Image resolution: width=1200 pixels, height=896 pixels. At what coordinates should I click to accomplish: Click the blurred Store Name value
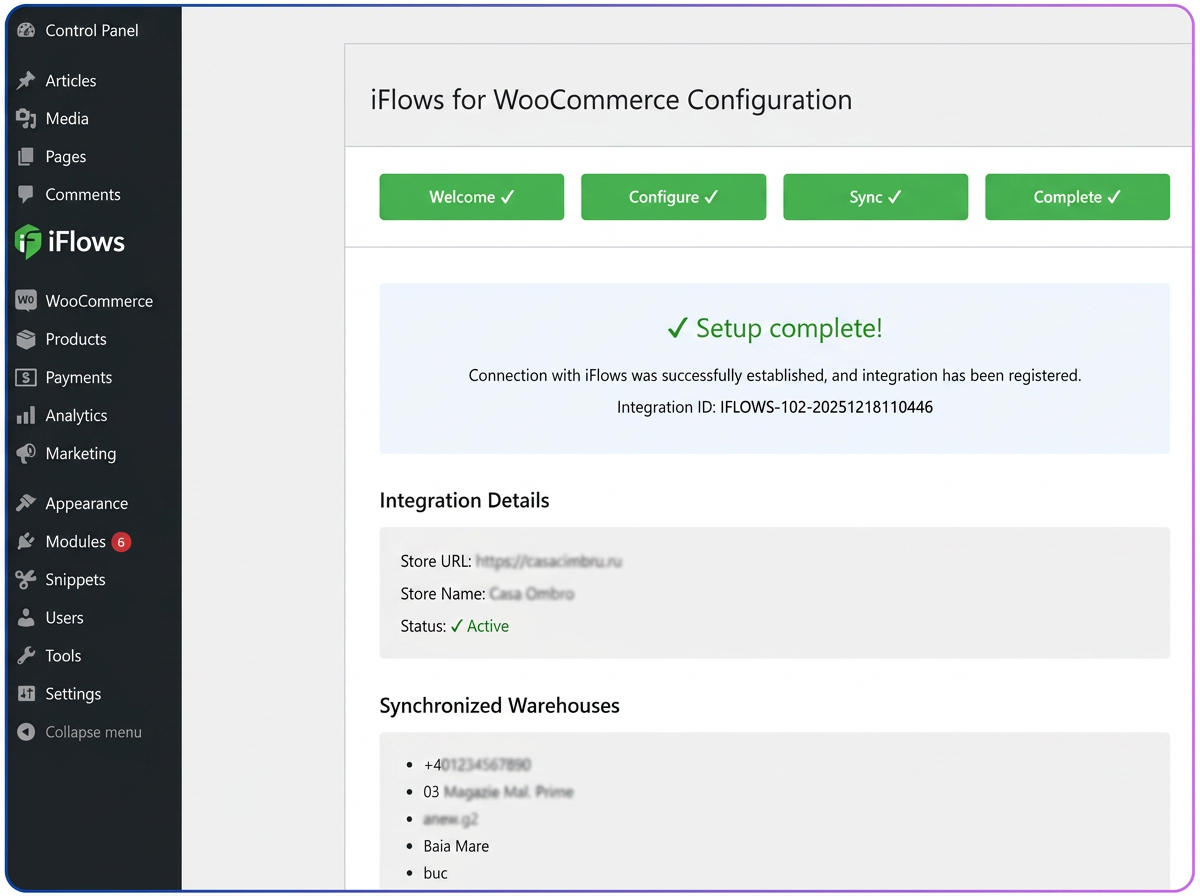[x=532, y=594]
